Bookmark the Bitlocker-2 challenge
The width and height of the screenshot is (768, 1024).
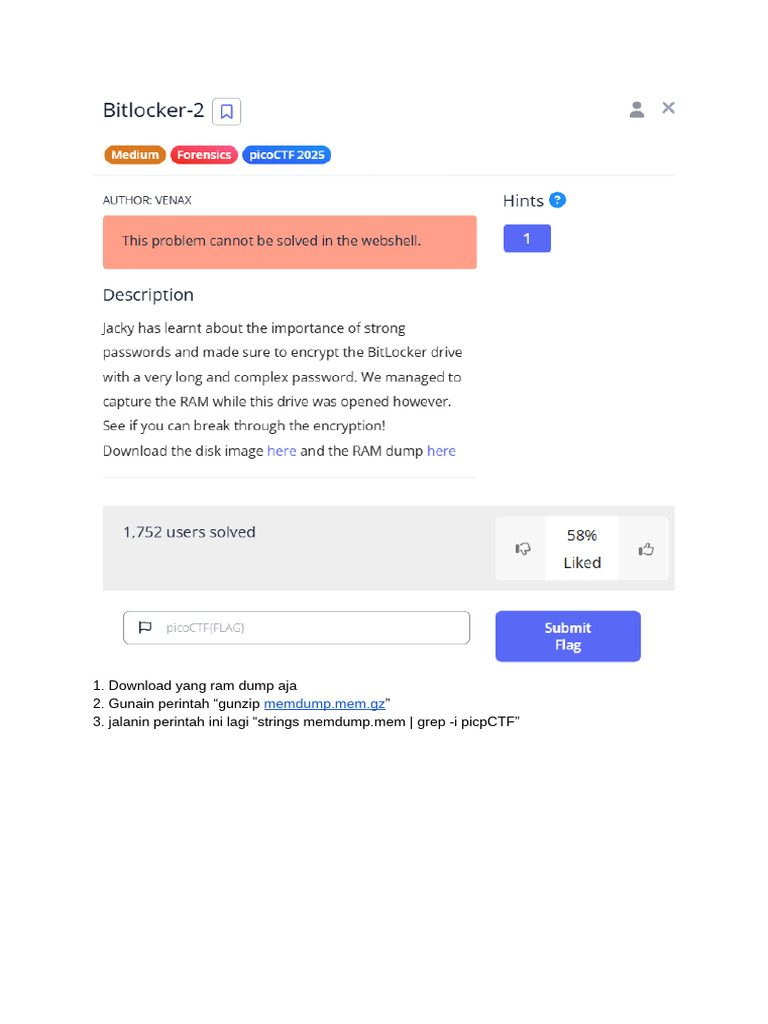click(x=226, y=112)
